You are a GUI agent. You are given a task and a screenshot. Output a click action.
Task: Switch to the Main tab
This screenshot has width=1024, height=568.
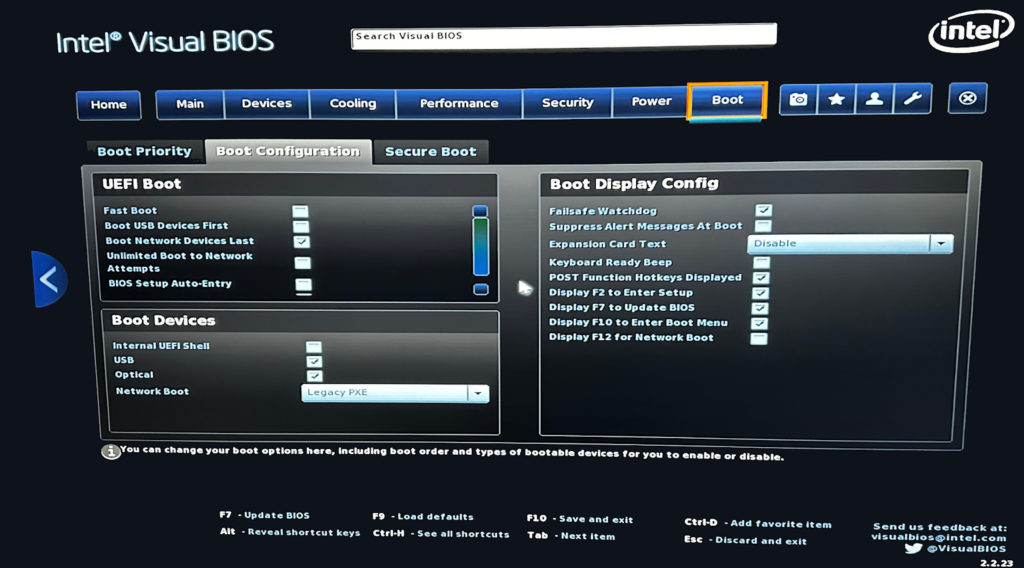[190, 104]
